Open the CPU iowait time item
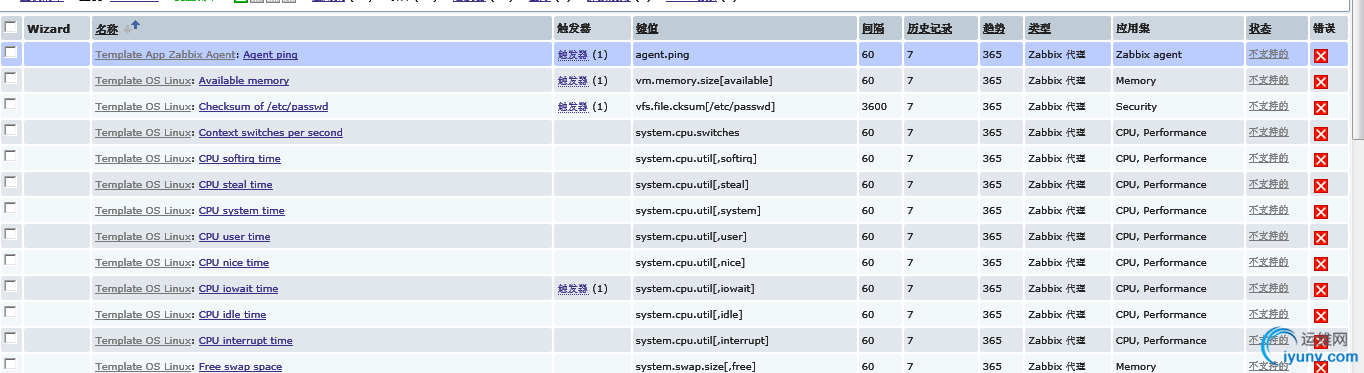This screenshot has width=1364, height=373. click(x=238, y=289)
